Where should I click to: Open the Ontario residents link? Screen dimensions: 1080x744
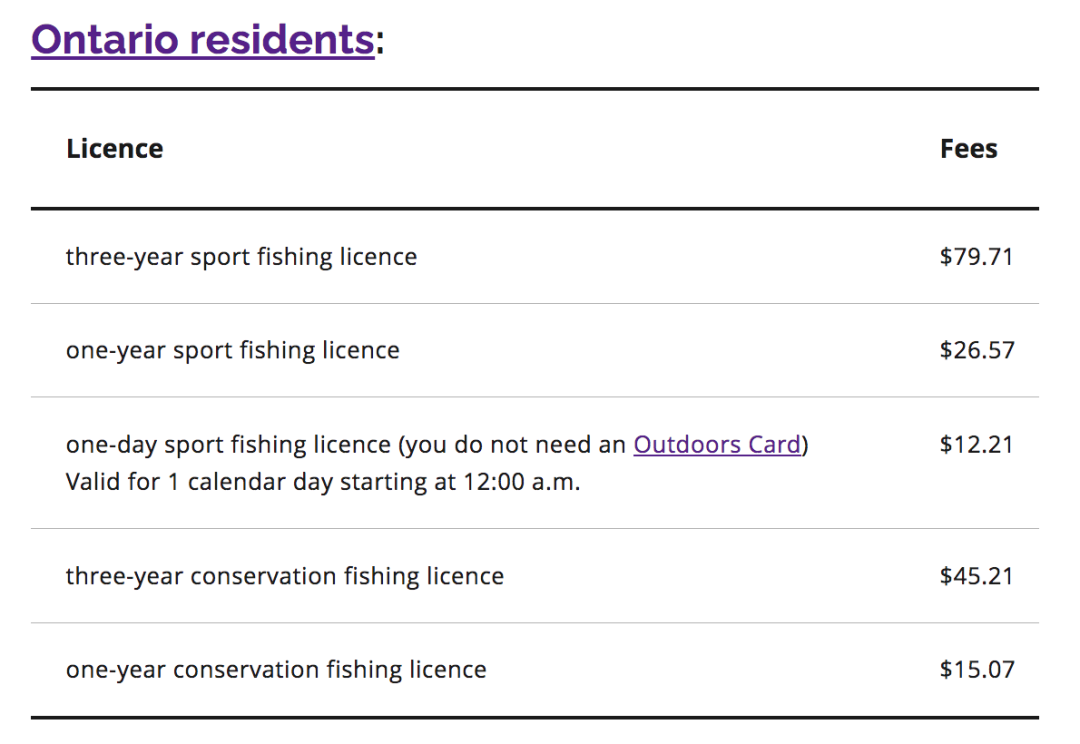pyautogui.click(x=202, y=40)
